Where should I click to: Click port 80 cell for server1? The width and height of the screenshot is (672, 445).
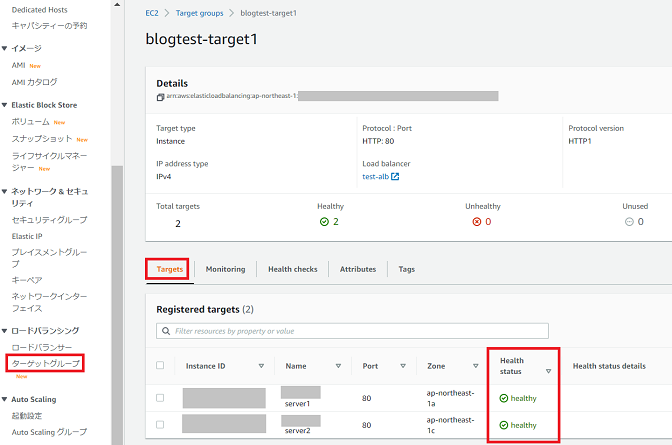[x=366, y=398]
